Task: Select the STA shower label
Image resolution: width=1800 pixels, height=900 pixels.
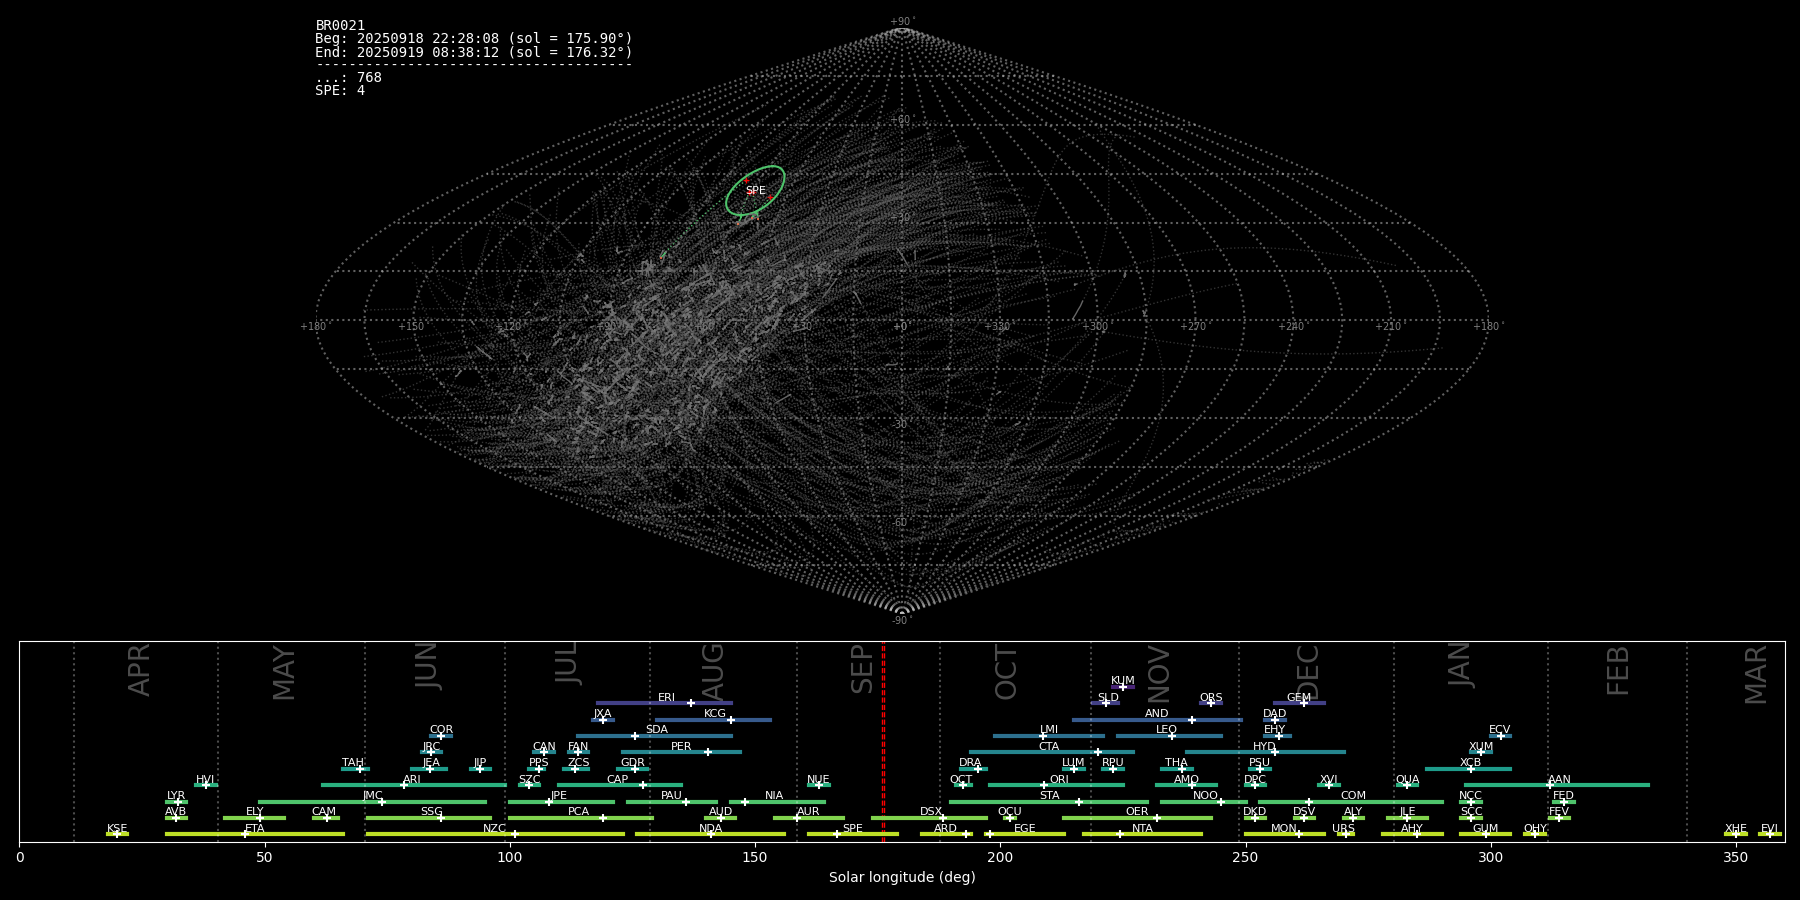Action: click(x=1049, y=796)
